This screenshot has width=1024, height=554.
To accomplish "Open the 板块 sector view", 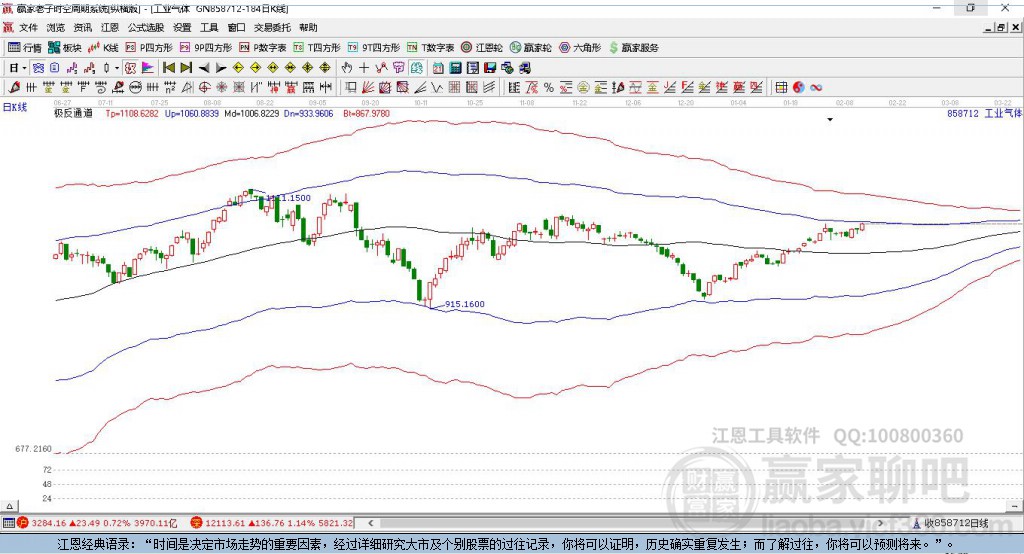I will [65, 48].
